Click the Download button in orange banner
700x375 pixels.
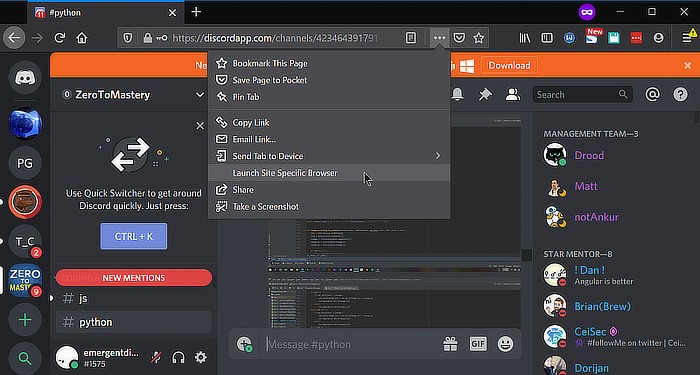(509, 65)
